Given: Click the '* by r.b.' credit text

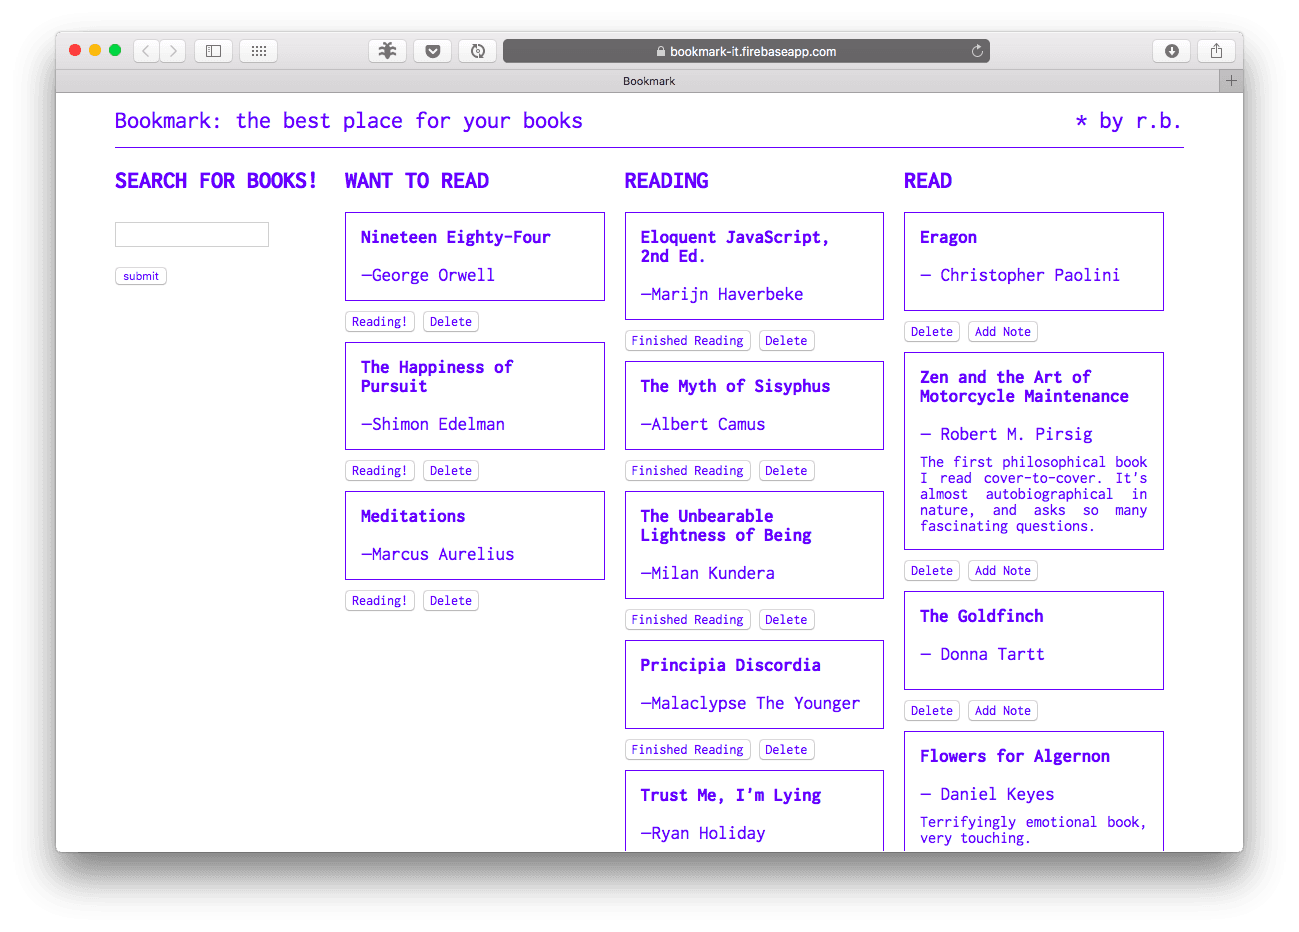Looking at the screenshot, I should [x=1128, y=121].
